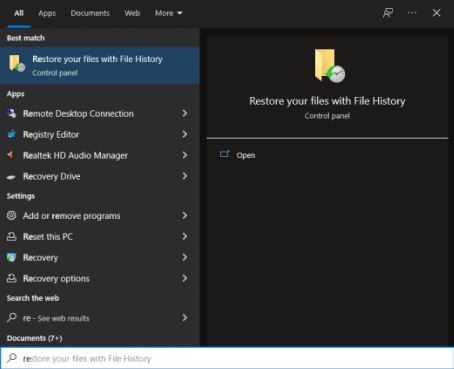
Task: Click the Recovery control panel icon
Action: pos(12,257)
